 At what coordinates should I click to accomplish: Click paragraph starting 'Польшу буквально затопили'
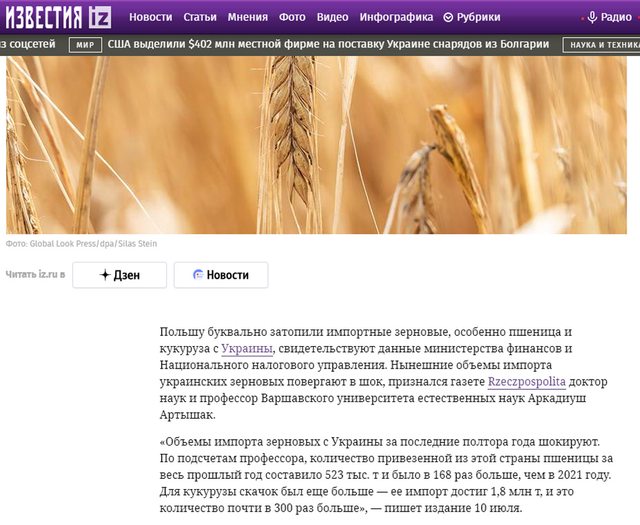tap(384, 373)
